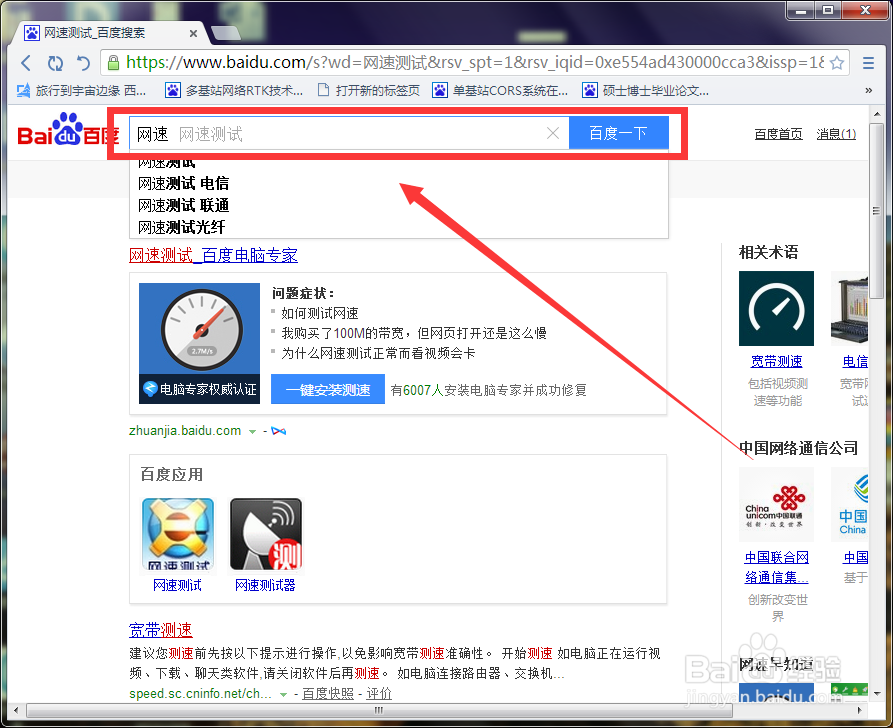The height and width of the screenshot is (728, 893).
Task: Open result 网速测试_百度电脑专家
Action: tap(213, 255)
